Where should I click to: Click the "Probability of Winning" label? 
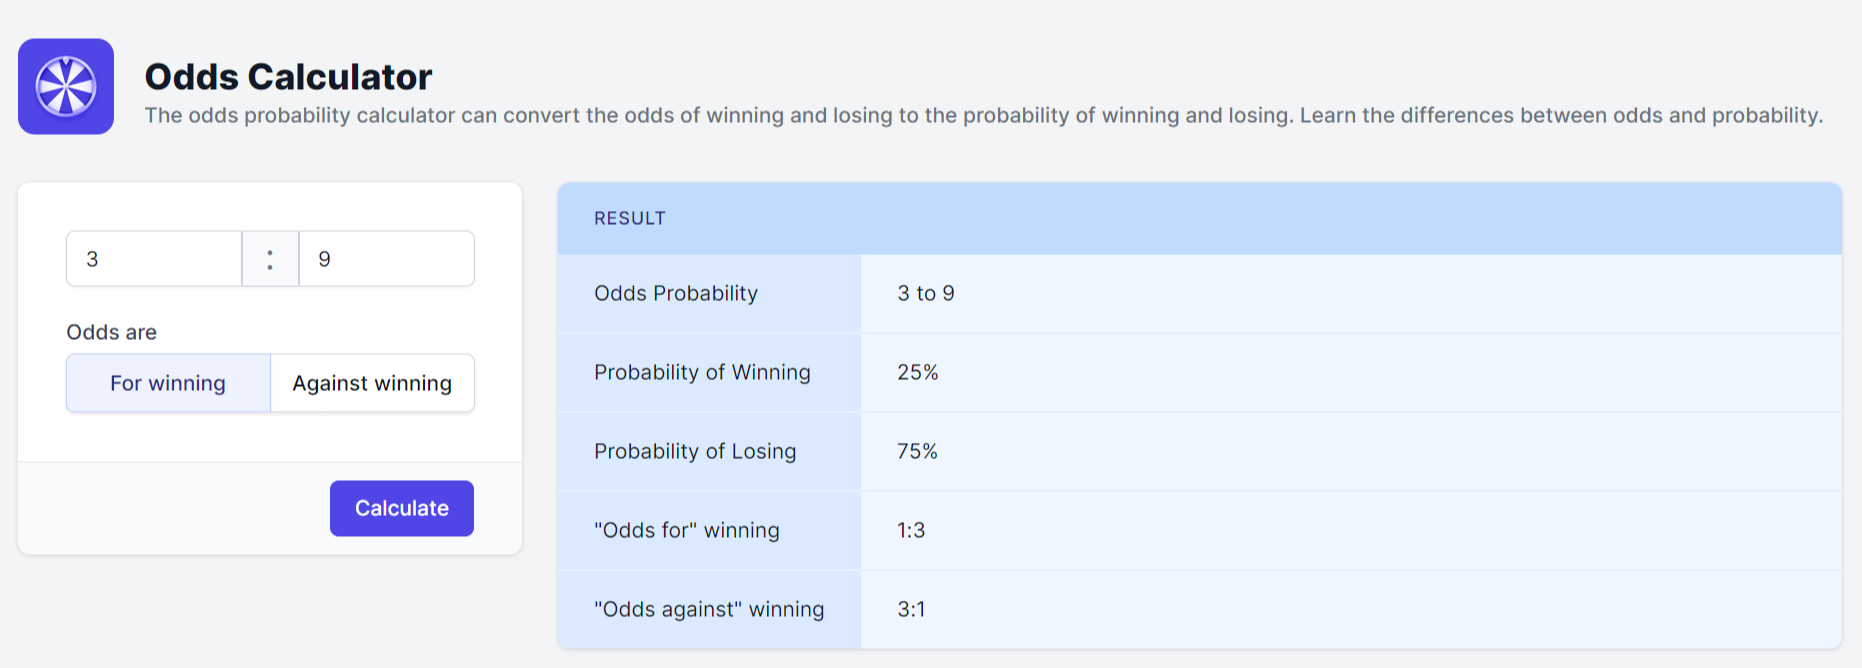click(x=702, y=372)
